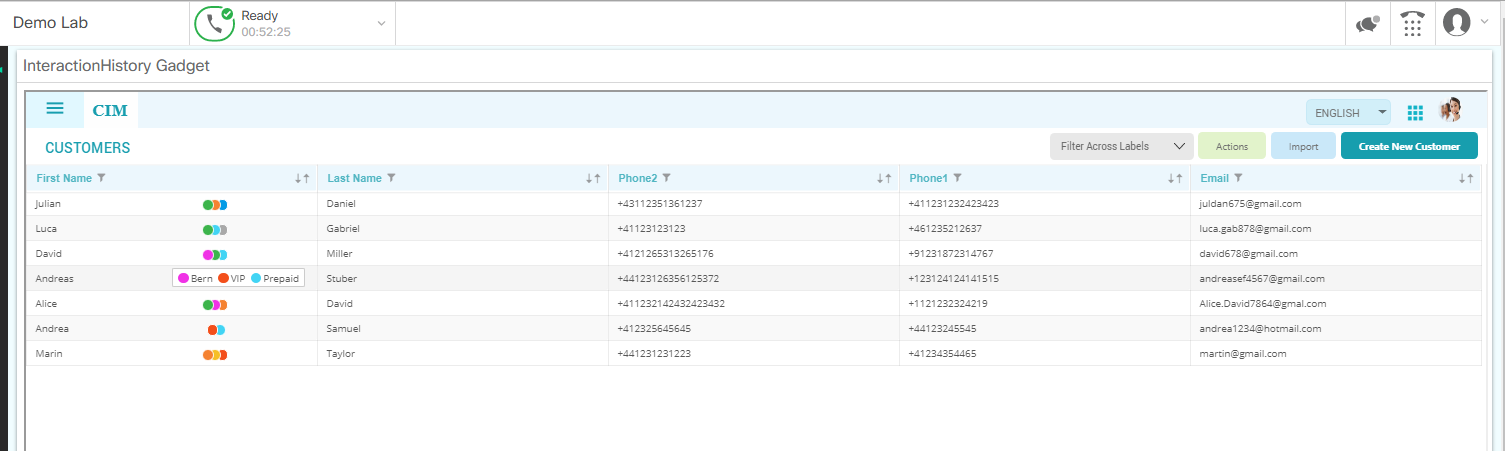Select the customer first name Luca
This screenshot has height=451, width=1505.
click(x=46, y=228)
